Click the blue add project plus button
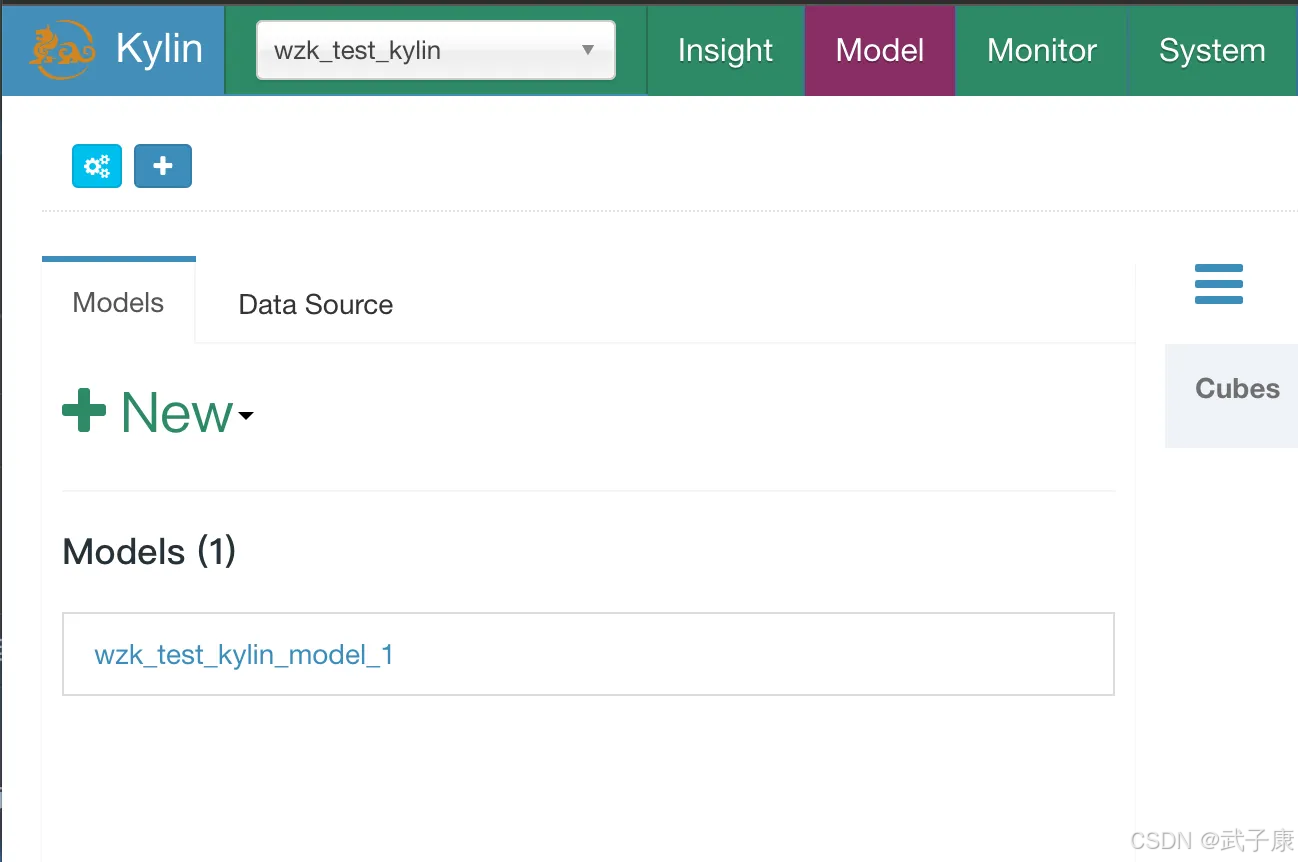The height and width of the screenshot is (862, 1298). (x=163, y=166)
